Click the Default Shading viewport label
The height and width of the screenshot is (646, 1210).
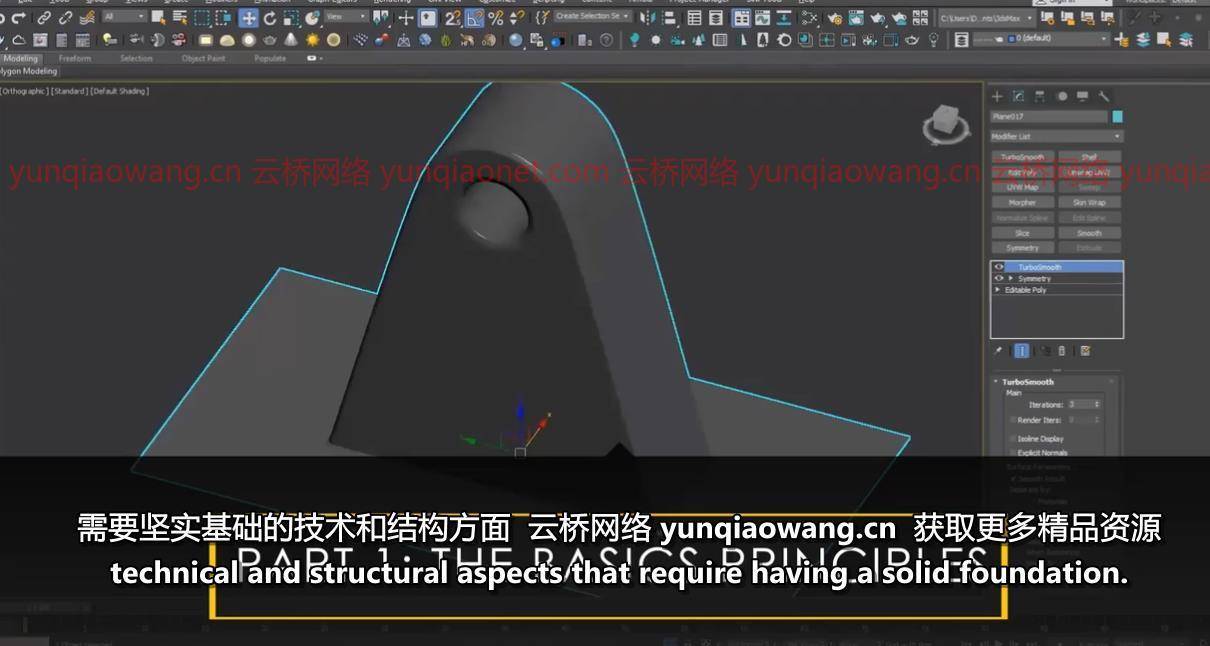coord(120,91)
